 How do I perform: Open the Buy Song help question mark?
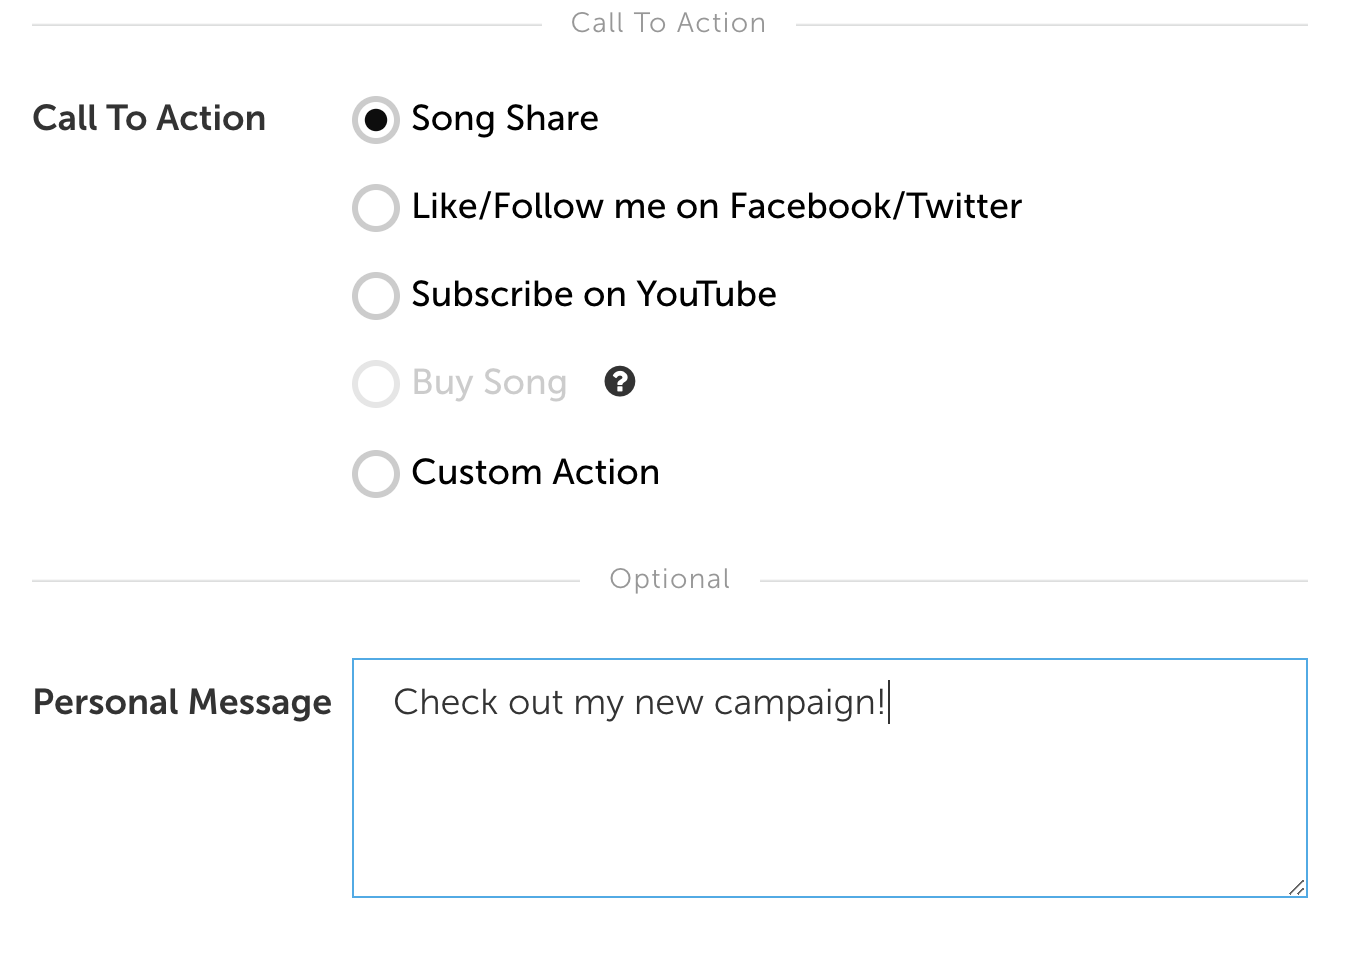click(620, 381)
